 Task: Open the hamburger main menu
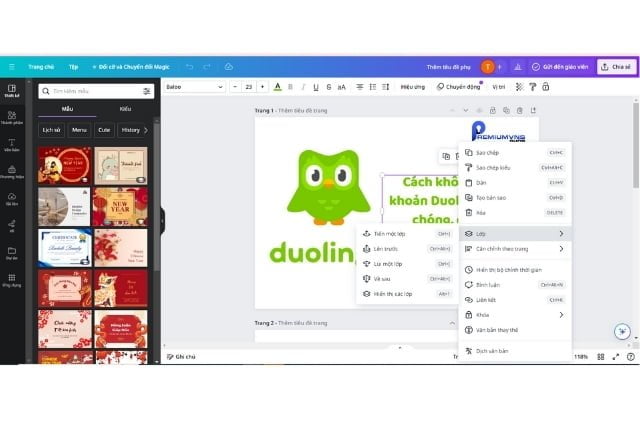coord(12,67)
